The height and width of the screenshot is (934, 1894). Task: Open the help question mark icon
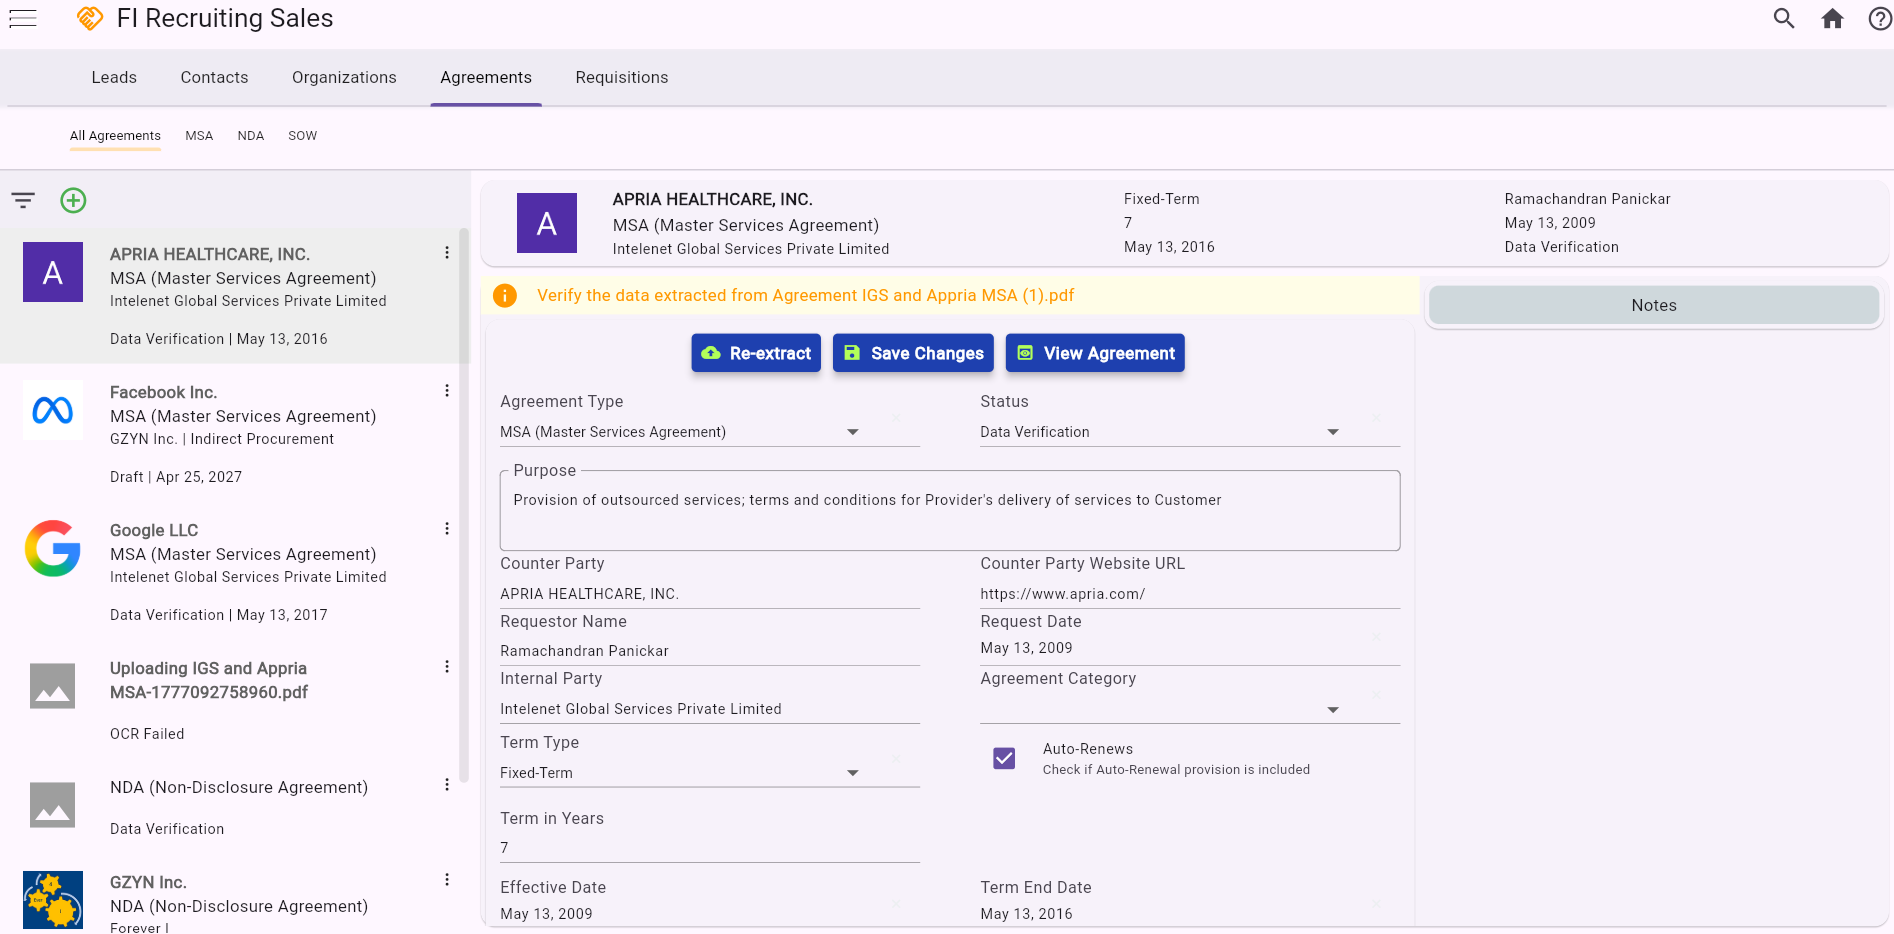pyautogui.click(x=1880, y=18)
